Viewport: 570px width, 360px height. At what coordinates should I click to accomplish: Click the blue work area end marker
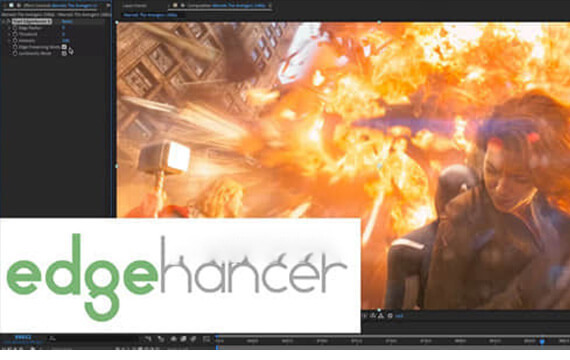[x=542, y=341]
